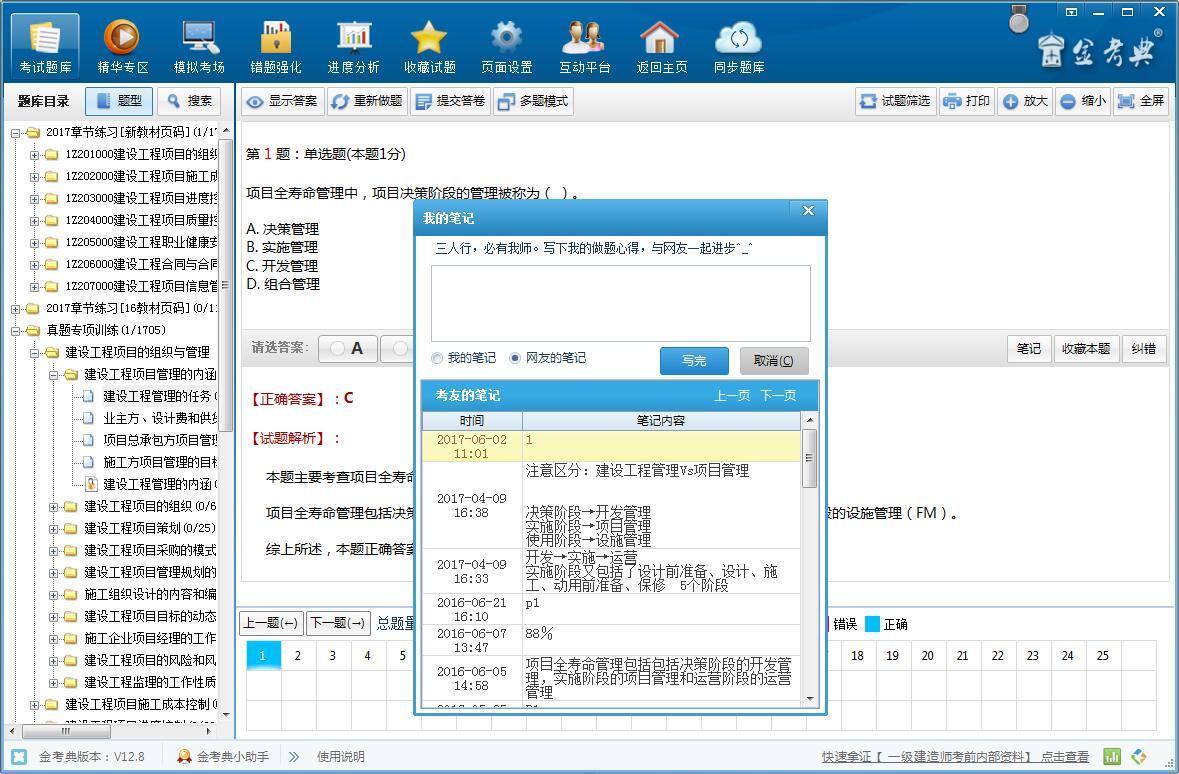The height and width of the screenshot is (774, 1179).
Task: Collapse the 真题专项训练 tree node
Action: (x=17, y=330)
